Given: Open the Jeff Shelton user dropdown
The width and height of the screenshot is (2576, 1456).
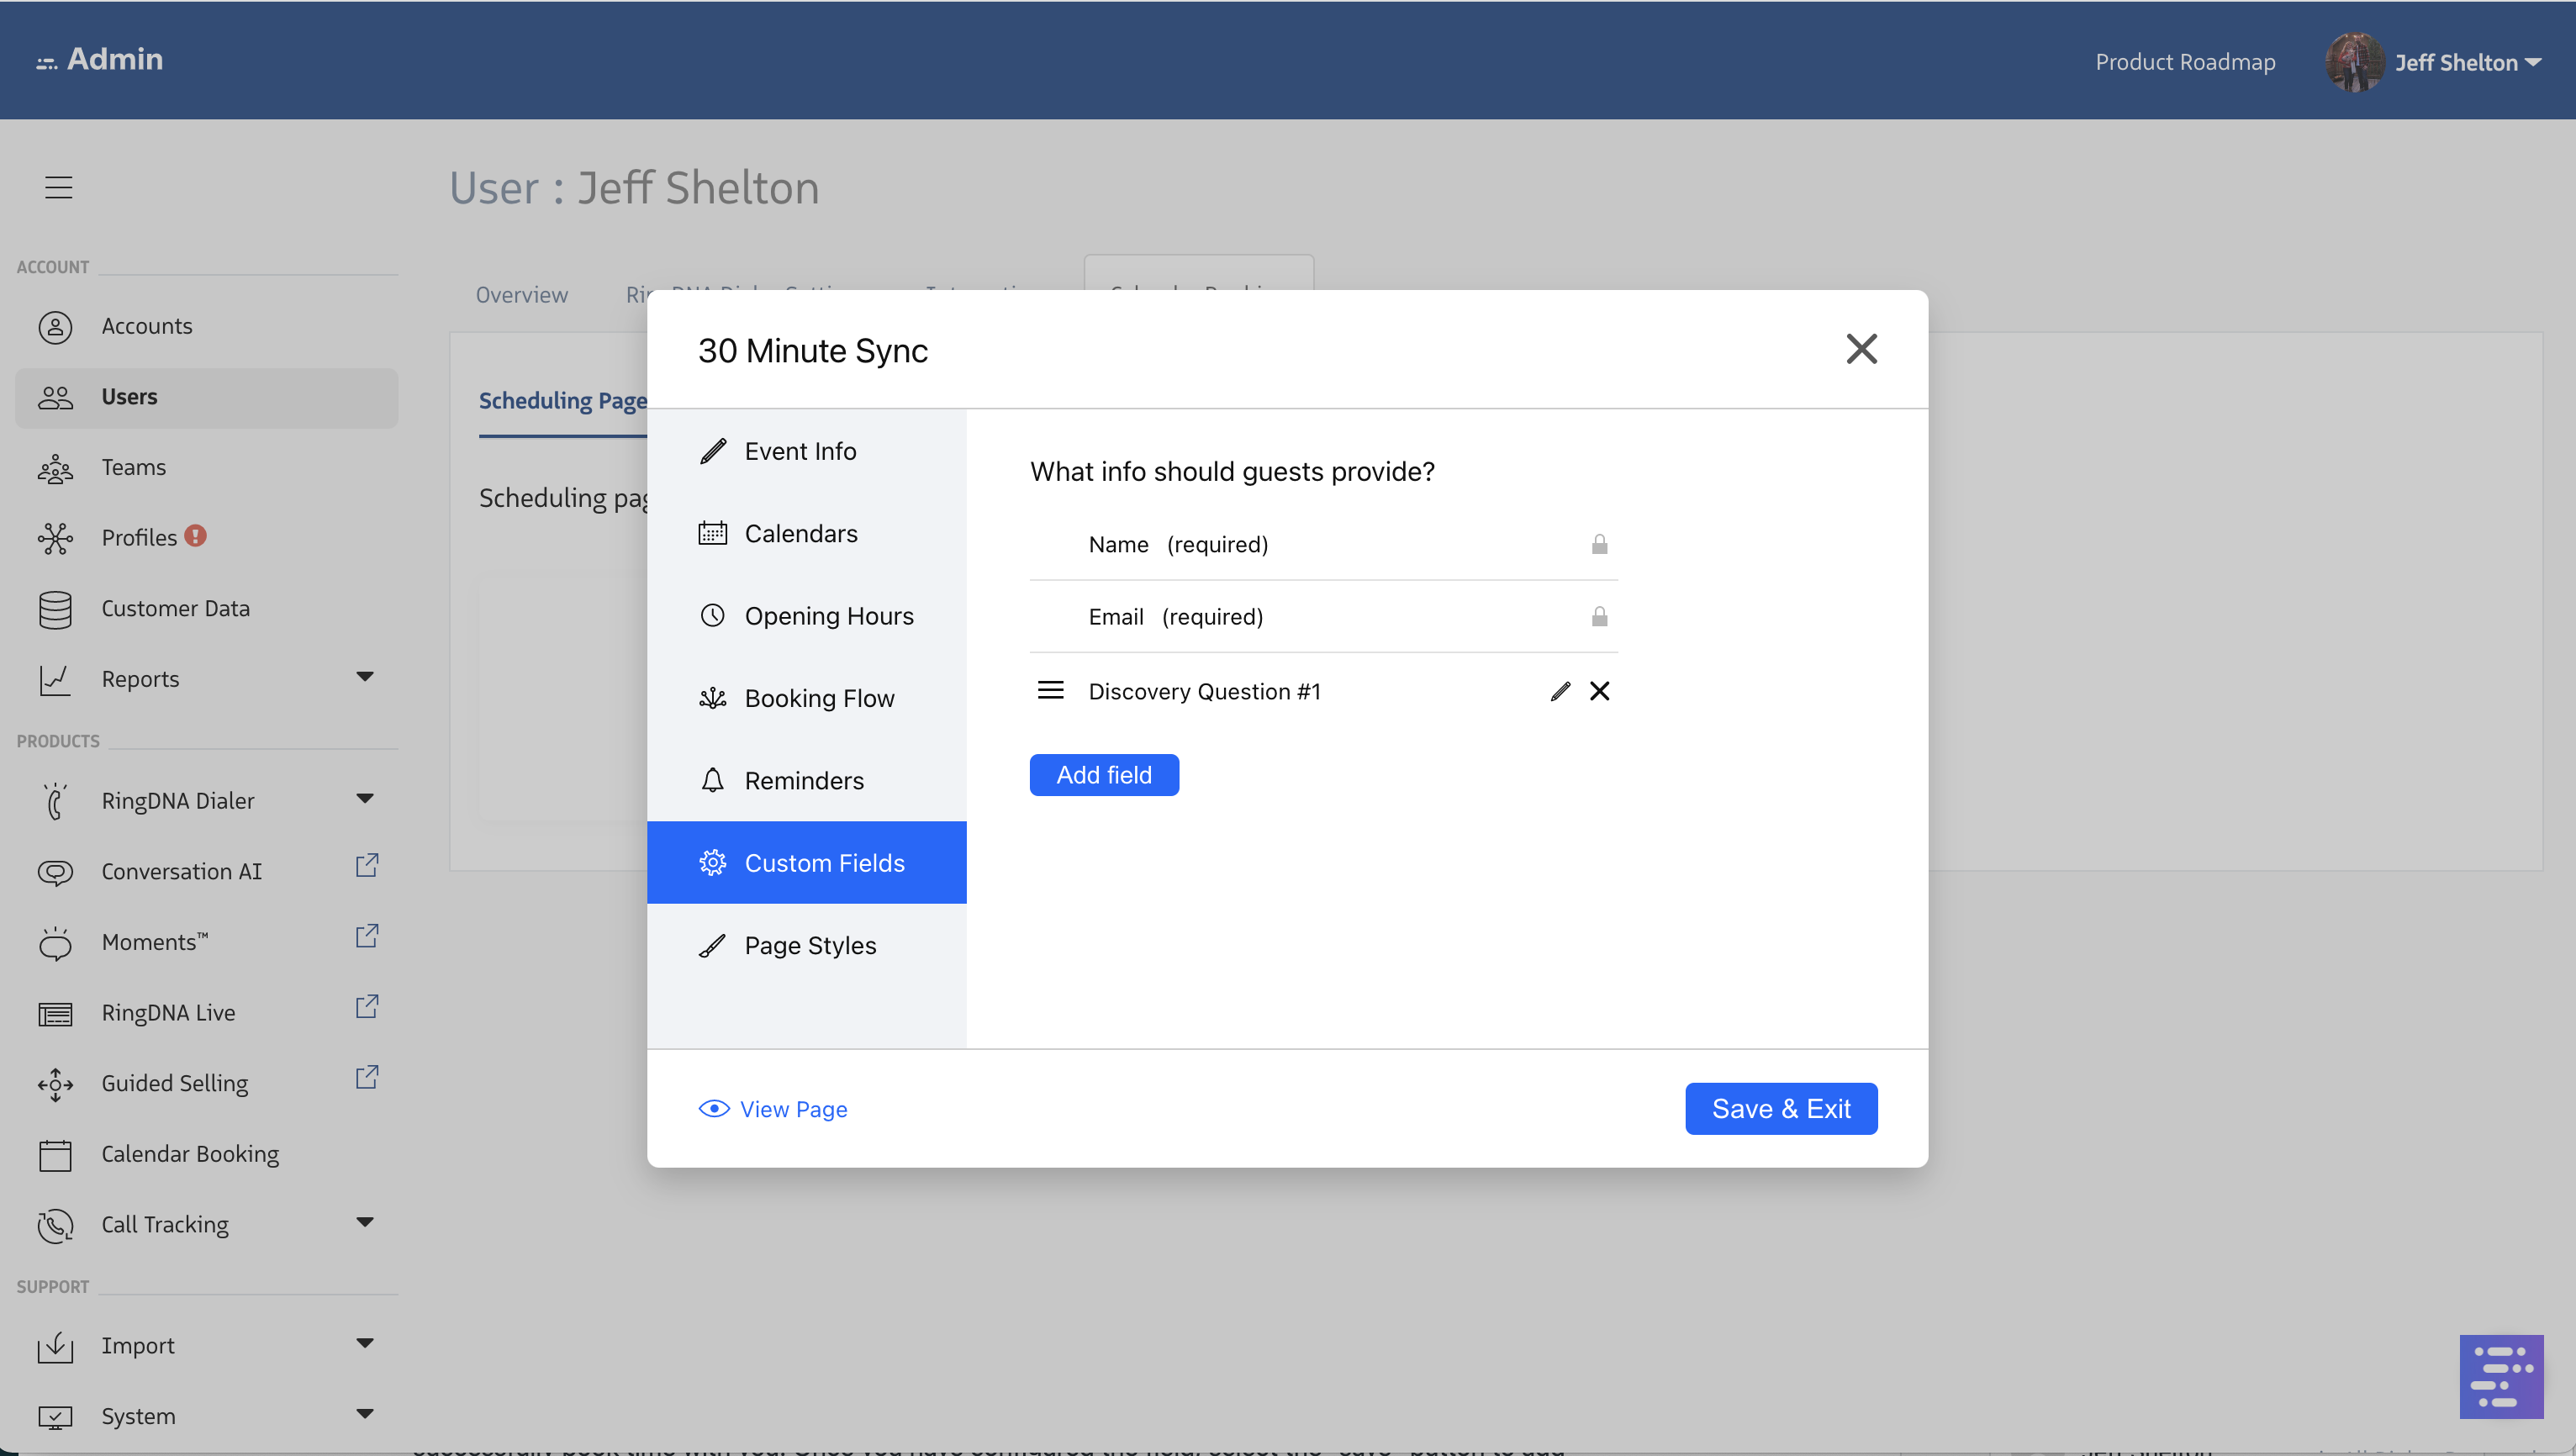Looking at the screenshot, I should (2455, 62).
